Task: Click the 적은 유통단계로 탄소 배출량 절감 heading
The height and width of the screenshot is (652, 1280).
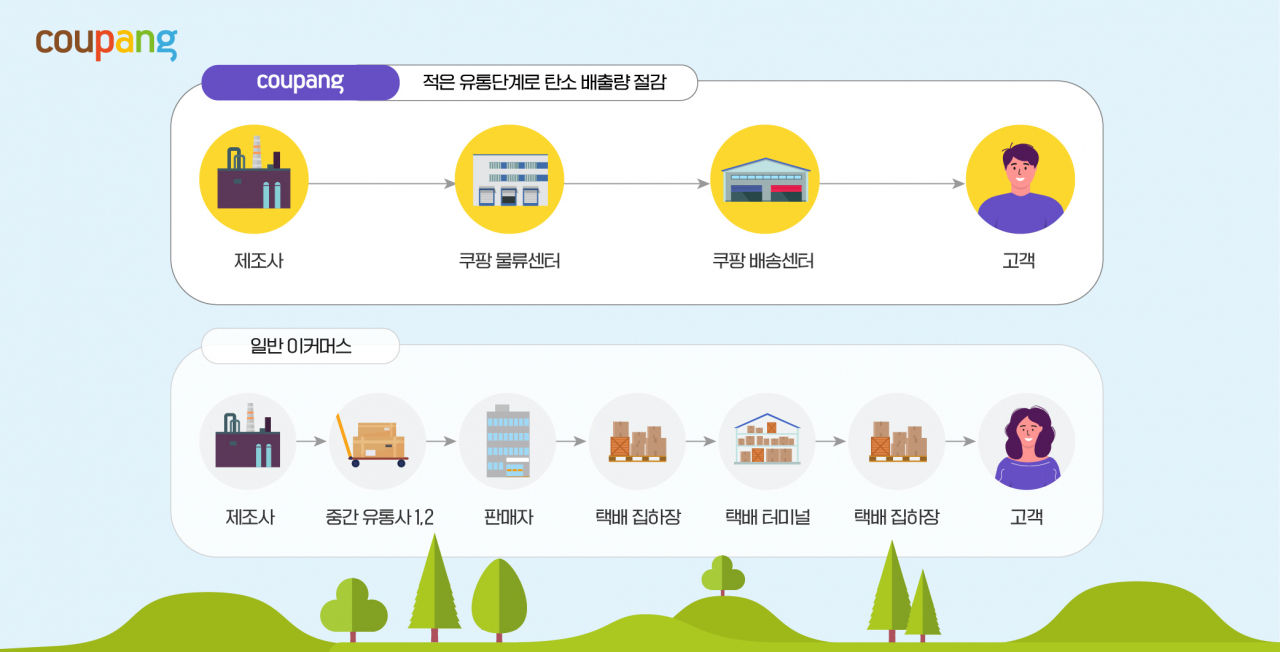Action: (546, 83)
